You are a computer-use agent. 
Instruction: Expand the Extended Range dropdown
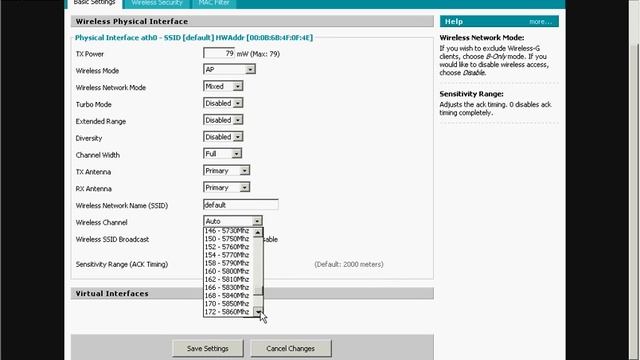point(223,120)
